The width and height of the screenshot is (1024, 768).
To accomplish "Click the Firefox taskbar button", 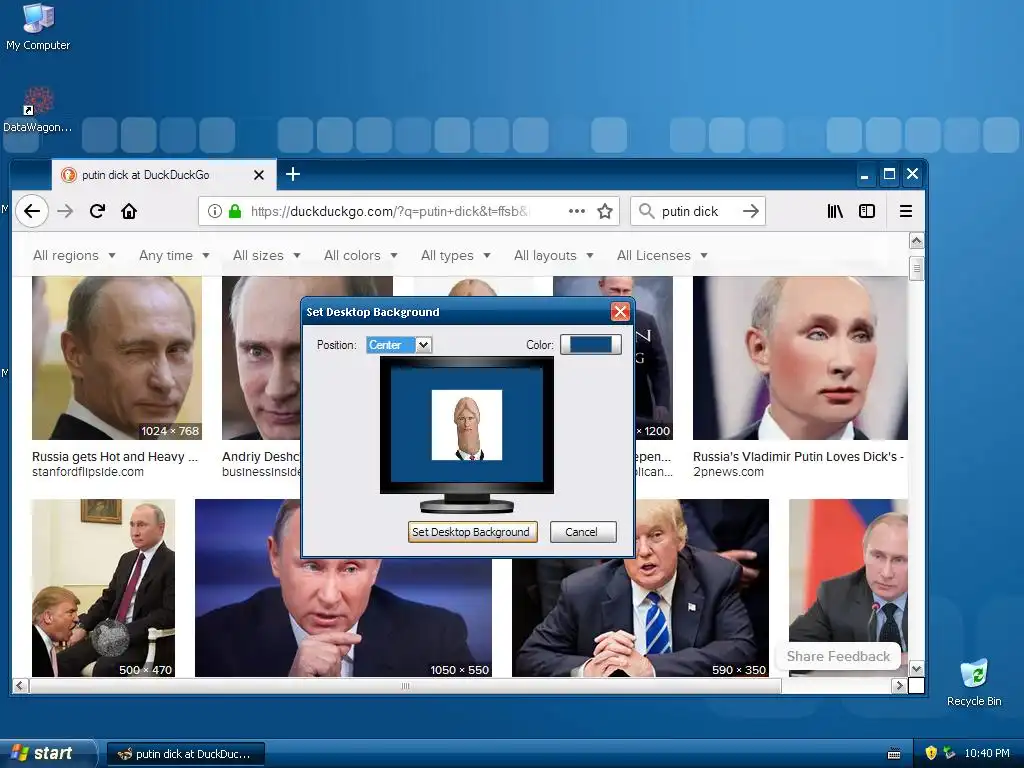I will click(x=185, y=754).
